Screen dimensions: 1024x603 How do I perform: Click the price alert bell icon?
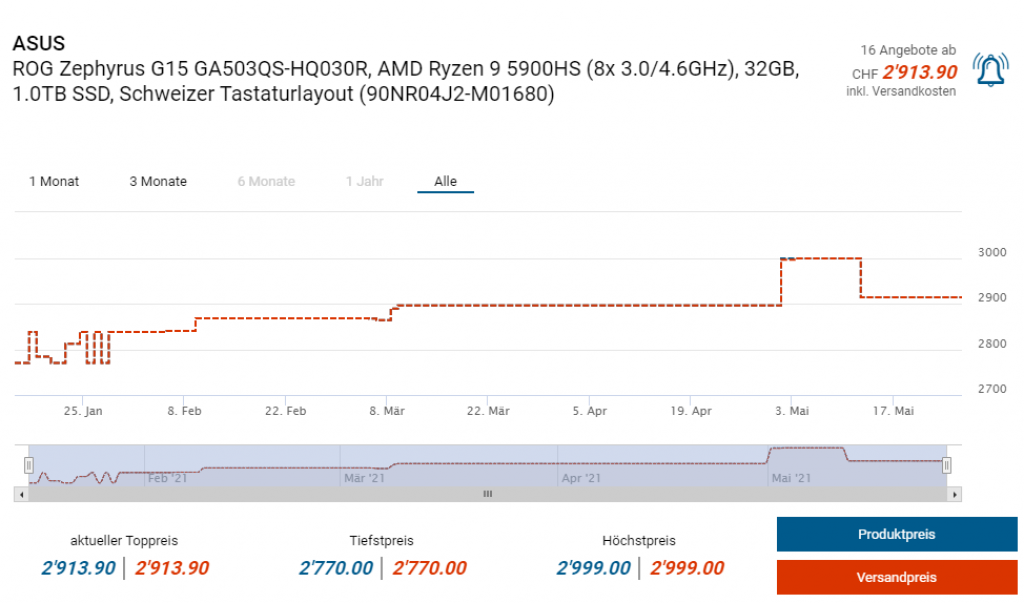tap(990, 70)
